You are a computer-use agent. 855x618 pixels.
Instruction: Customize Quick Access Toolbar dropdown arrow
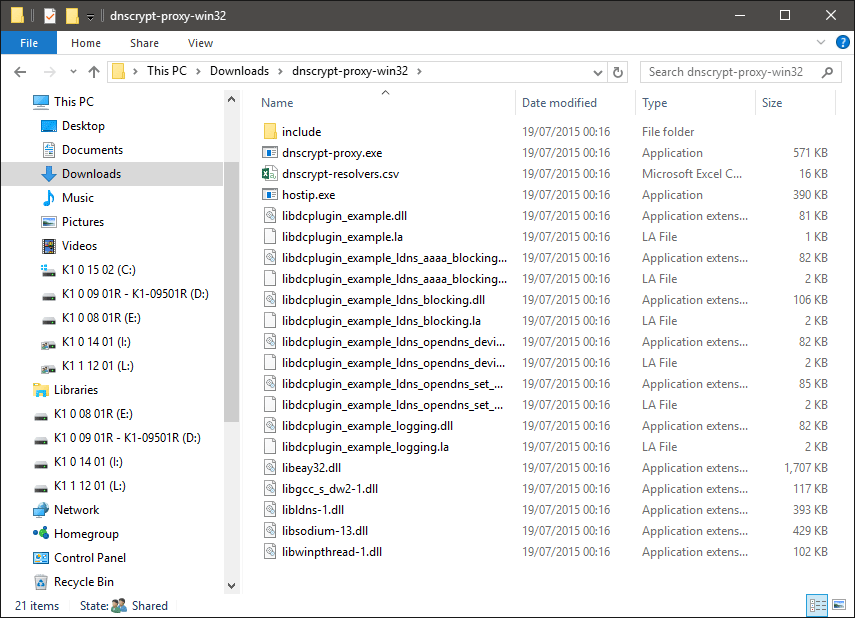pos(90,17)
